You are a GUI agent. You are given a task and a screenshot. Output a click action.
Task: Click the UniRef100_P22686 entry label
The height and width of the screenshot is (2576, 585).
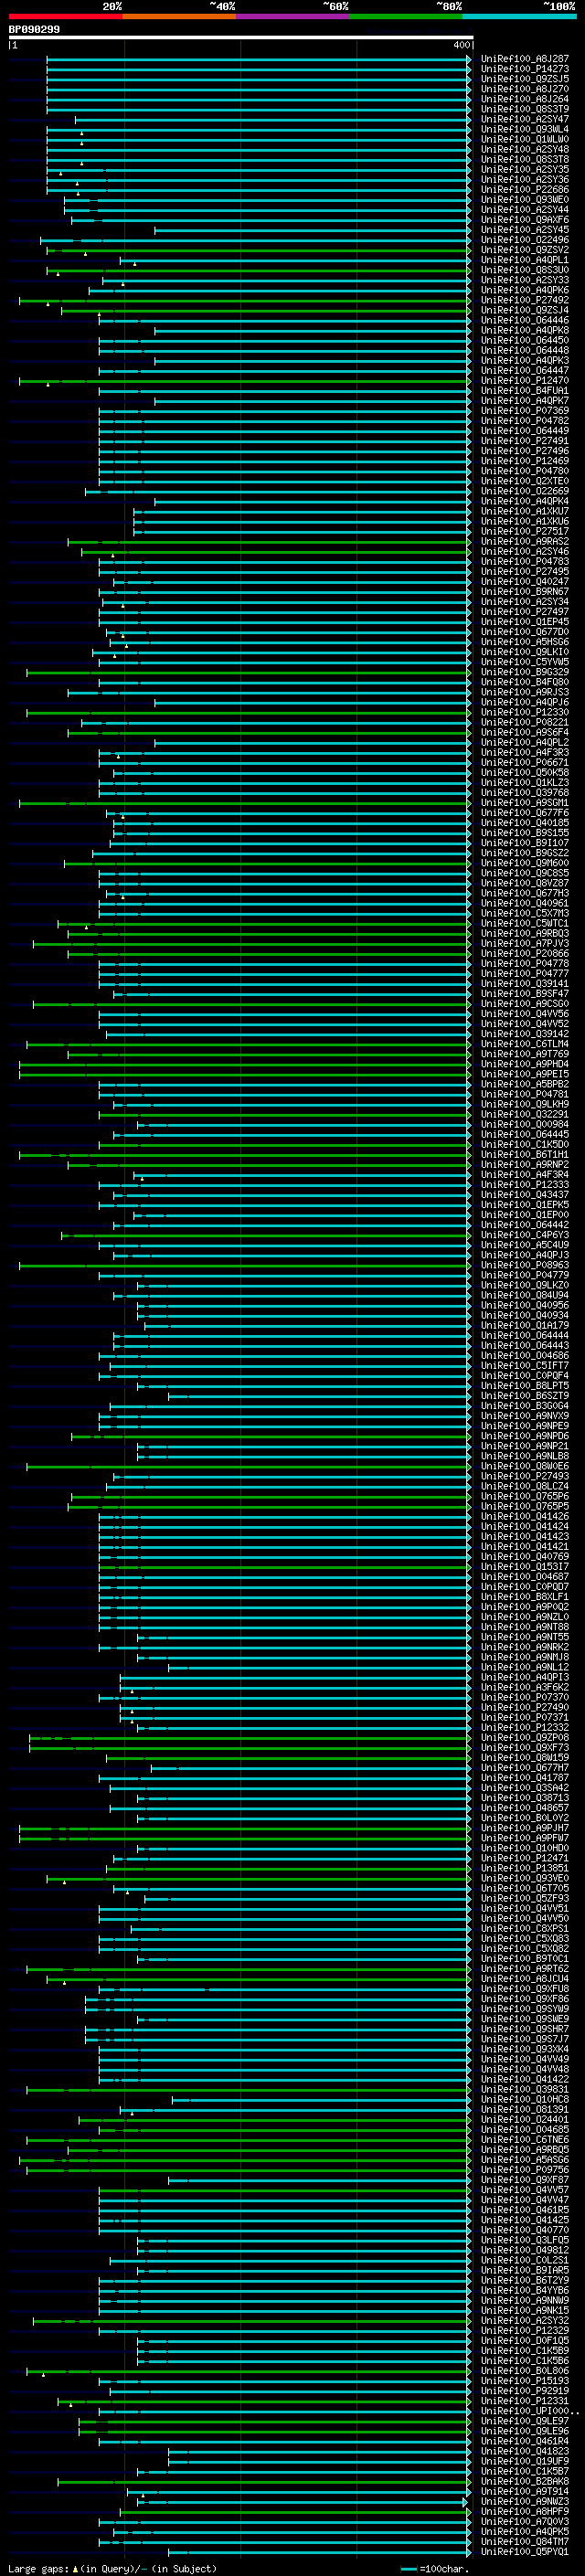[x=525, y=190]
